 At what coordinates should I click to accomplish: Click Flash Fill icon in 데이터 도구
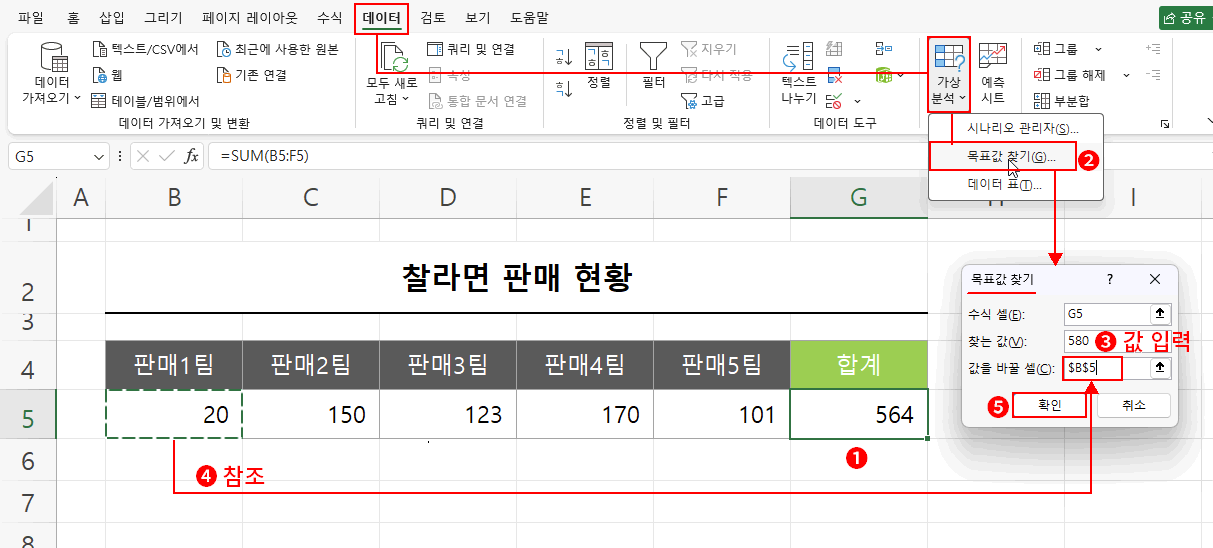pyautogui.click(x=834, y=49)
